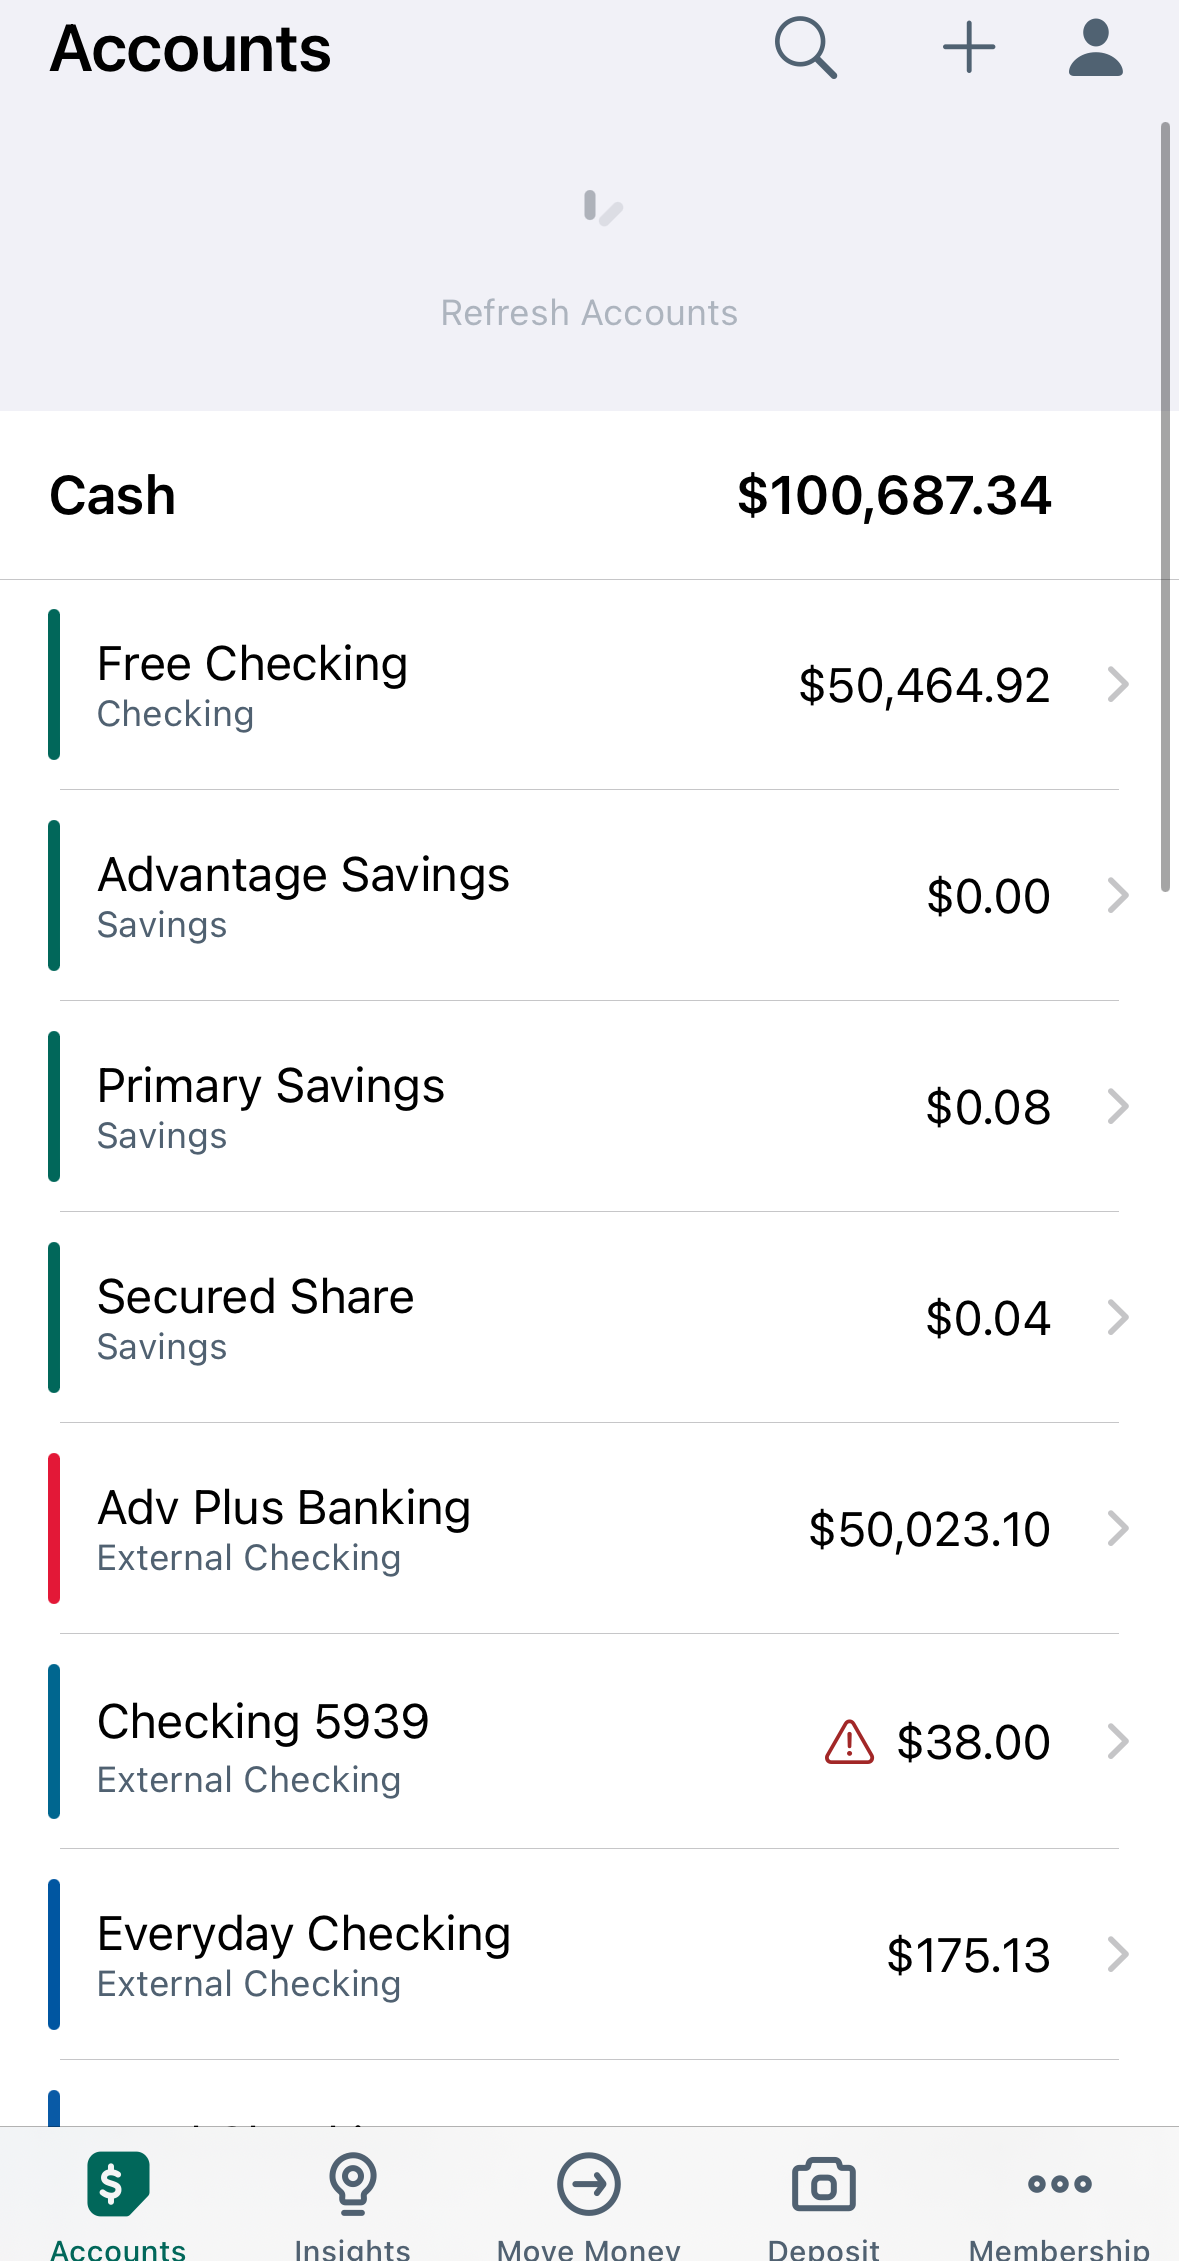Tap Refresh Accounts text
The height and width of the screenshot is (2261, 1179).
[589, 313]
